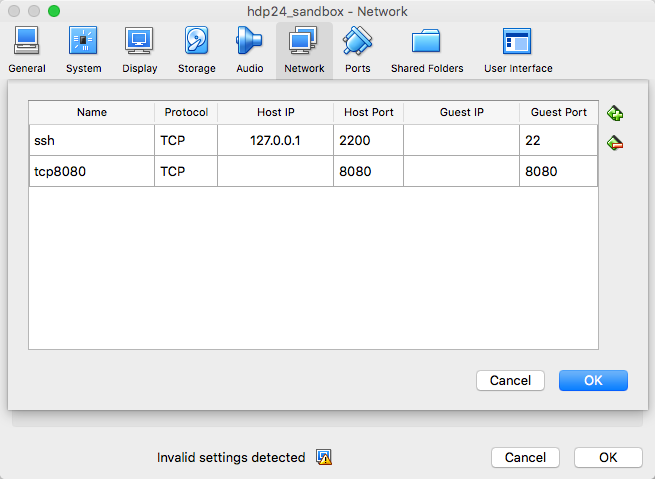
Task: Open the General settings section
Action: point(27,49)
